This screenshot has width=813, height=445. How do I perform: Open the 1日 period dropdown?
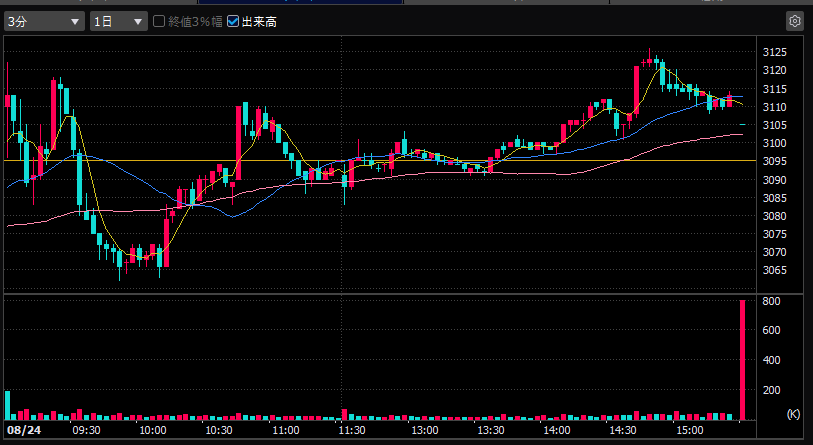pos(118,22)
